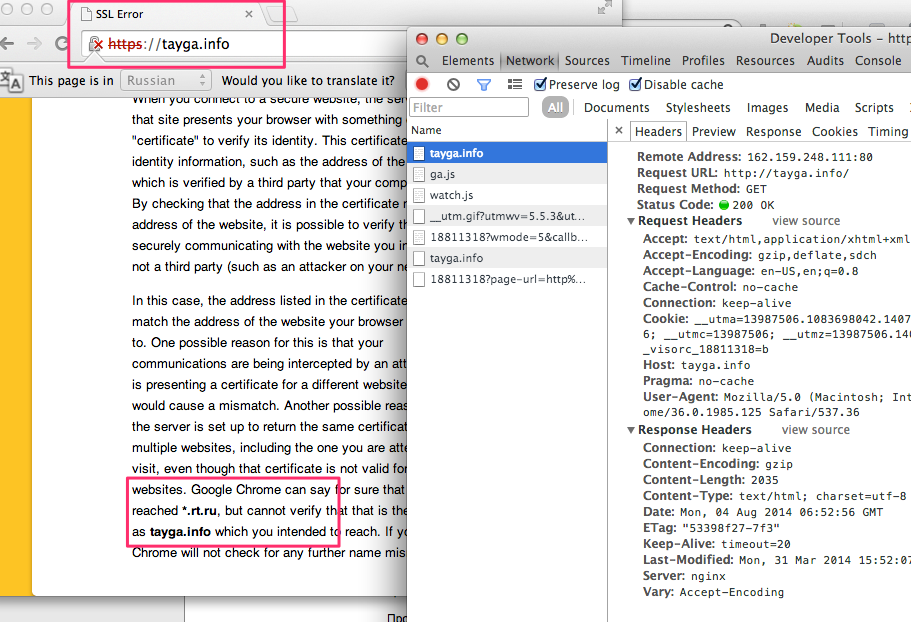Select the Response detail tab
The image size is (911, 622).
click(x=773, y=132)
